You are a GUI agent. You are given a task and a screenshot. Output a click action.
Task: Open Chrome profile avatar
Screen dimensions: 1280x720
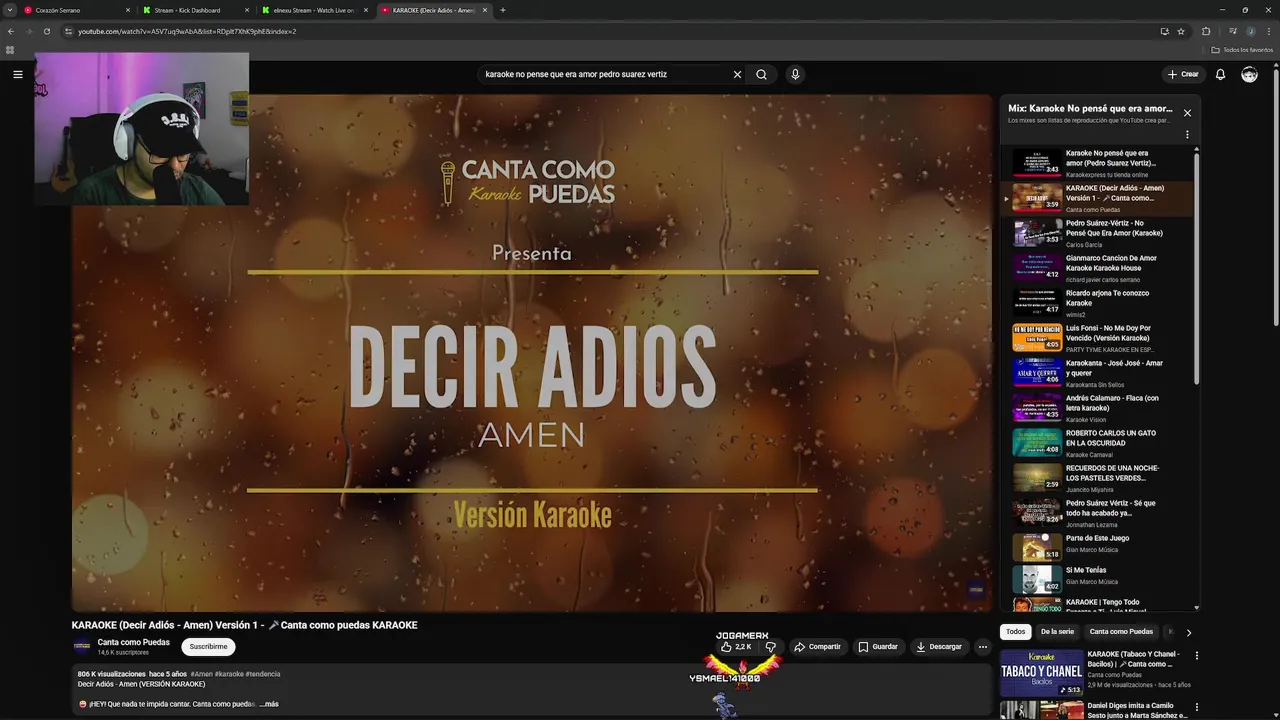1250,31
